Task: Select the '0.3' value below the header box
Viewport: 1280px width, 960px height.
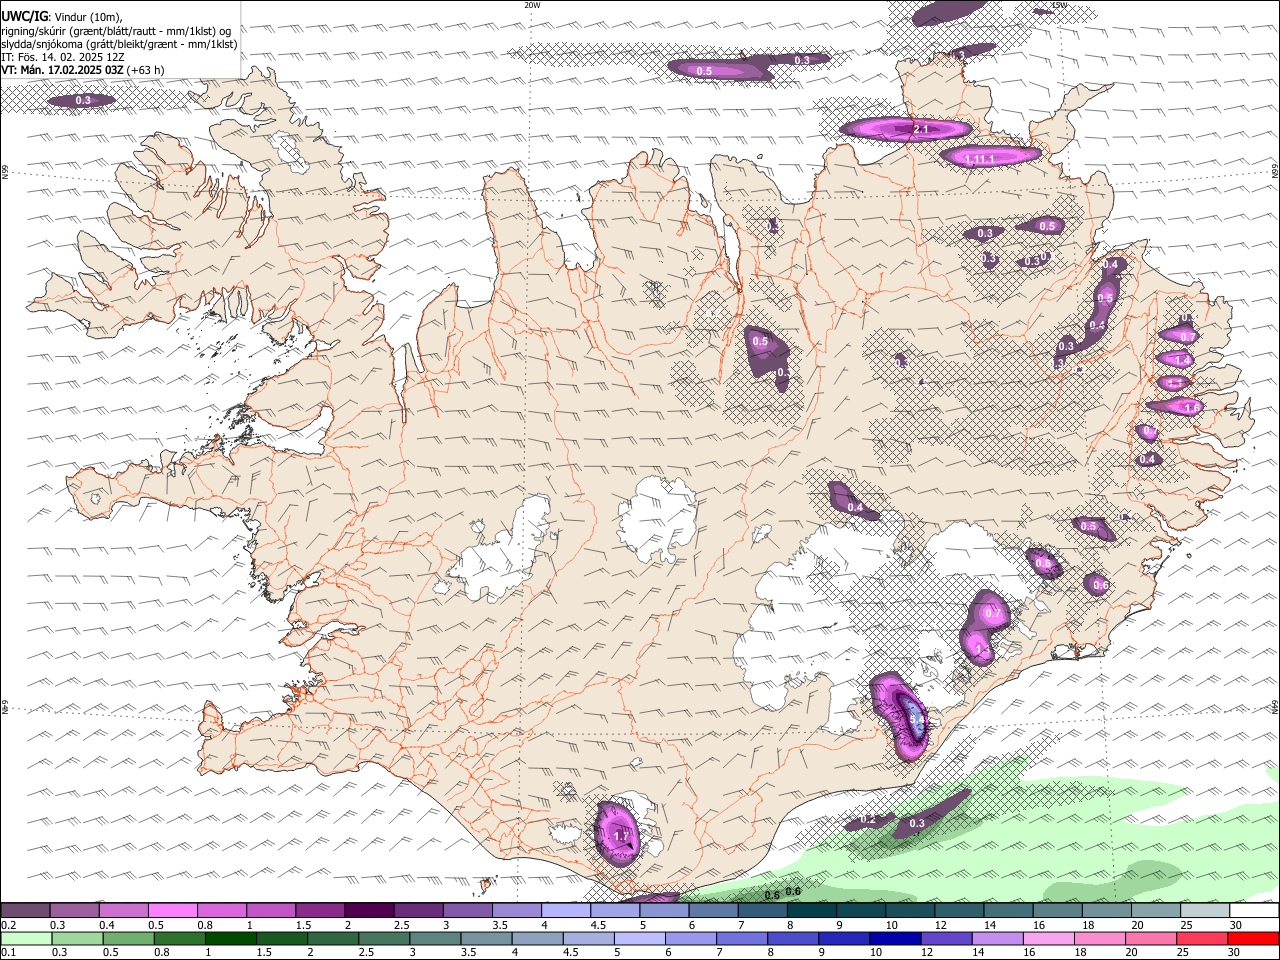Action: [83, 100]
